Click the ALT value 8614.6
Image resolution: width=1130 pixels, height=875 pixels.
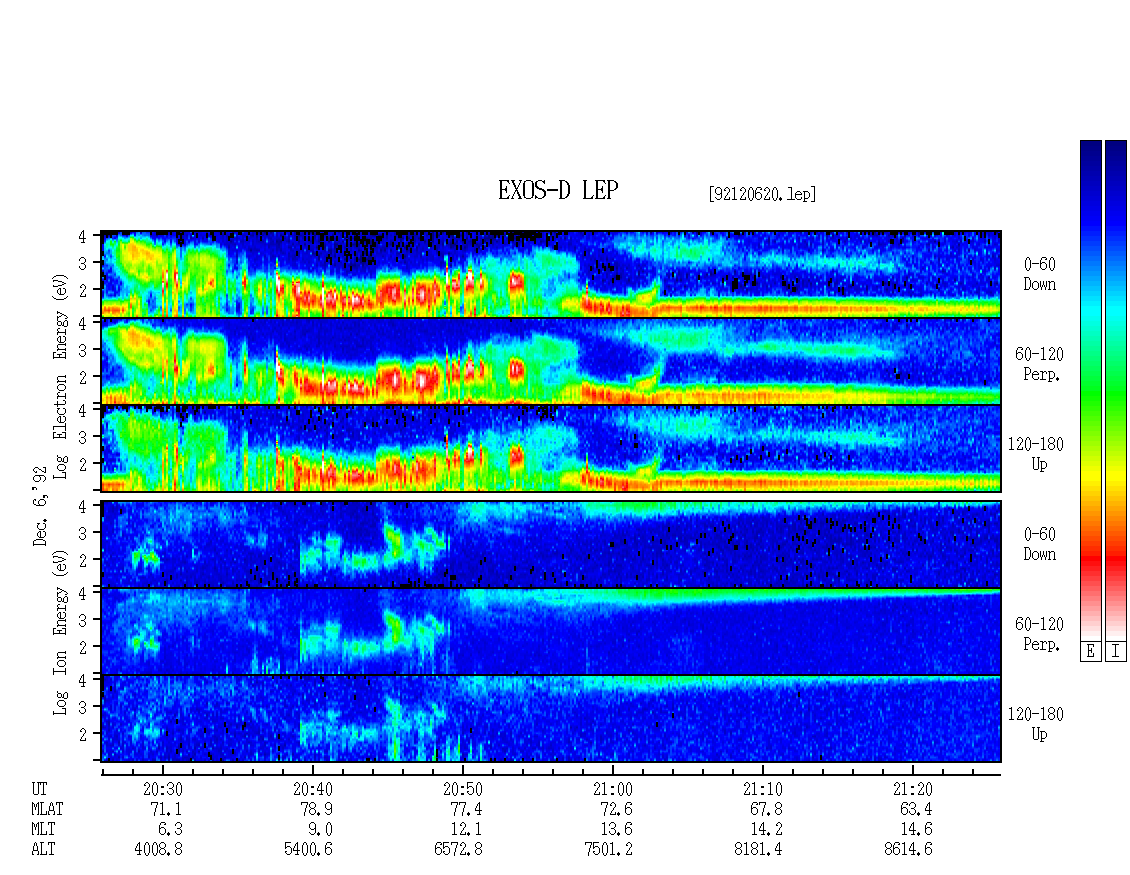[908, 850]
